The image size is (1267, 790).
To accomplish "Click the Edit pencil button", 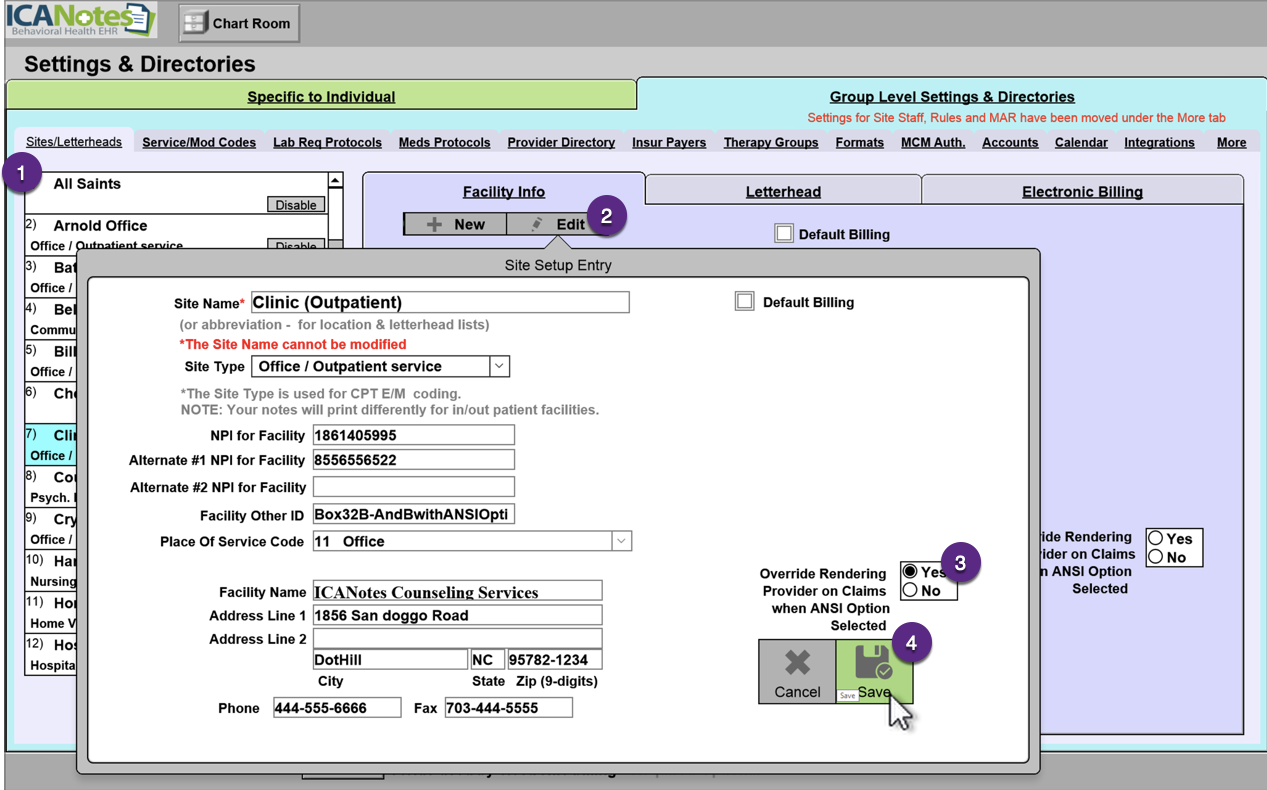I will point(558,224).
